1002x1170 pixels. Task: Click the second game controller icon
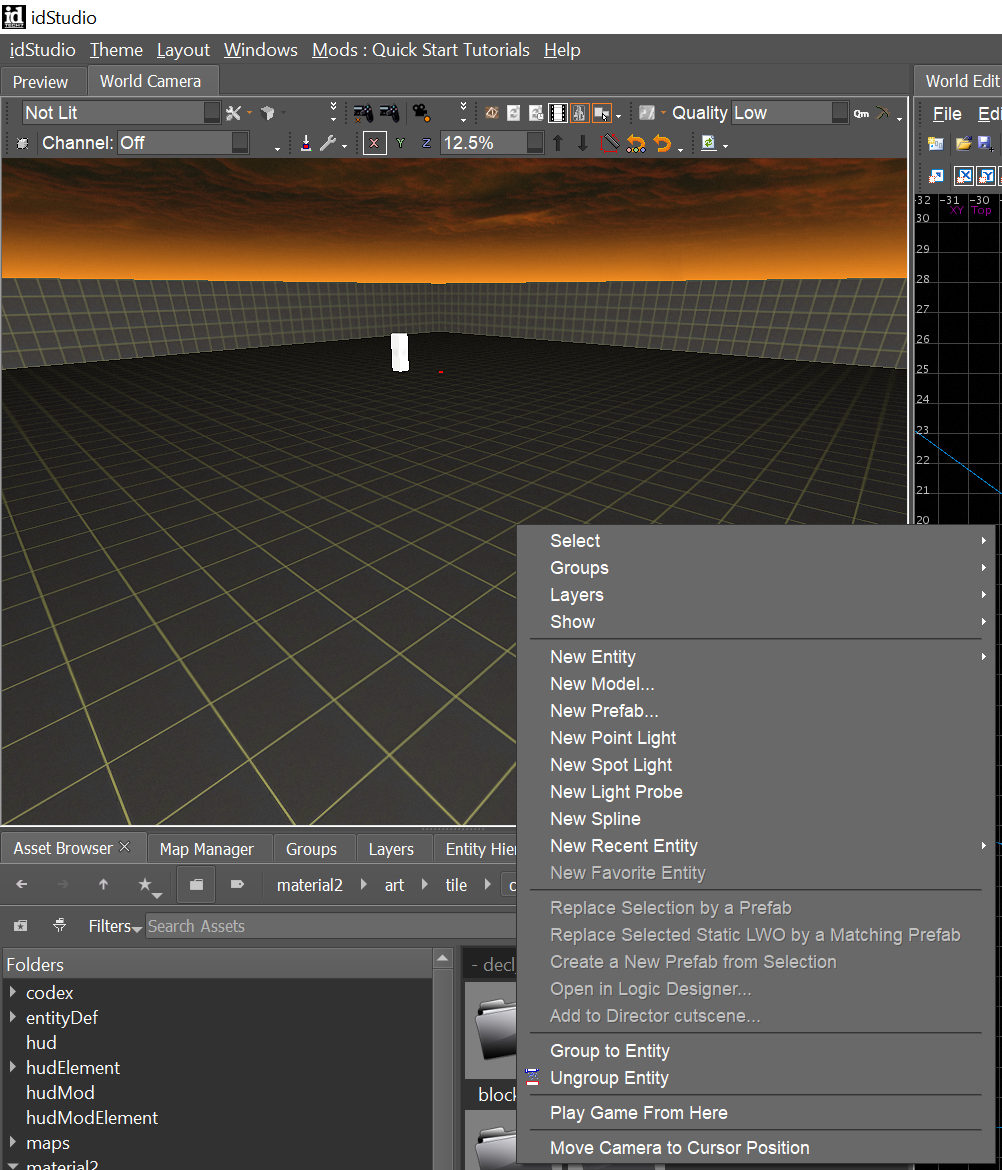click(x=389, y=113)
